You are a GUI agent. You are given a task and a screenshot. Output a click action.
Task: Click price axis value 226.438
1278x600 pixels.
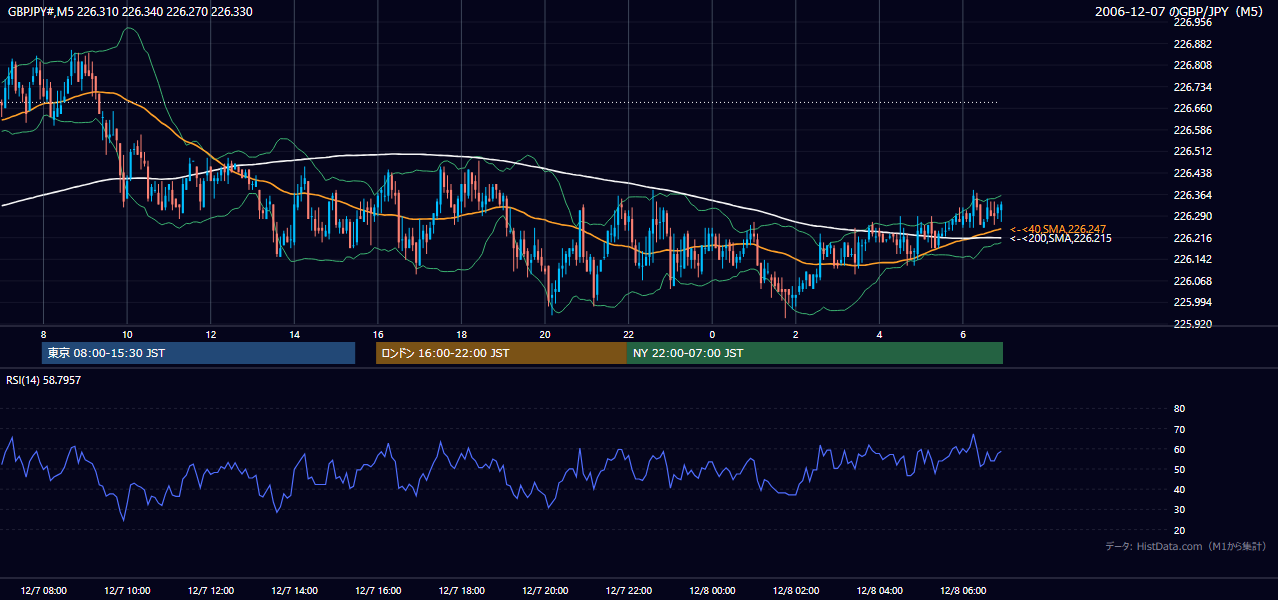[x=1192, y=173]
